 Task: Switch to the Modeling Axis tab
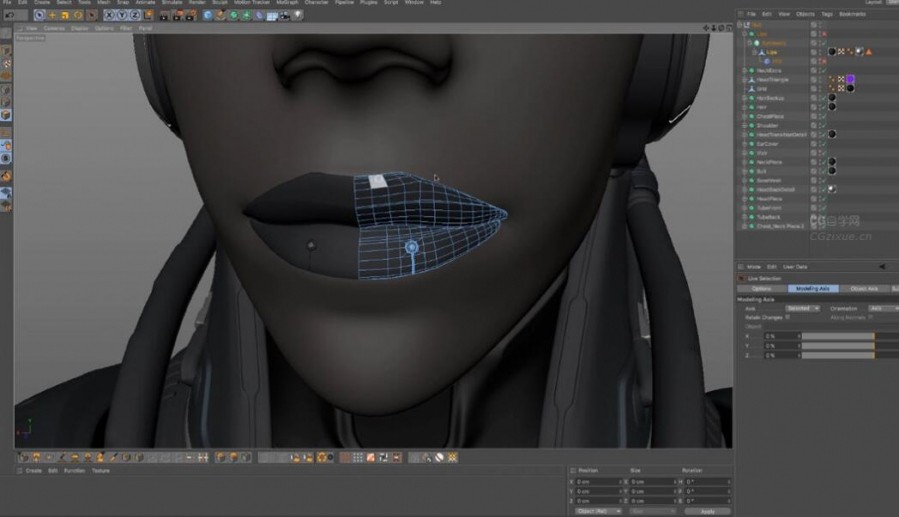click(x=813, y=288)
